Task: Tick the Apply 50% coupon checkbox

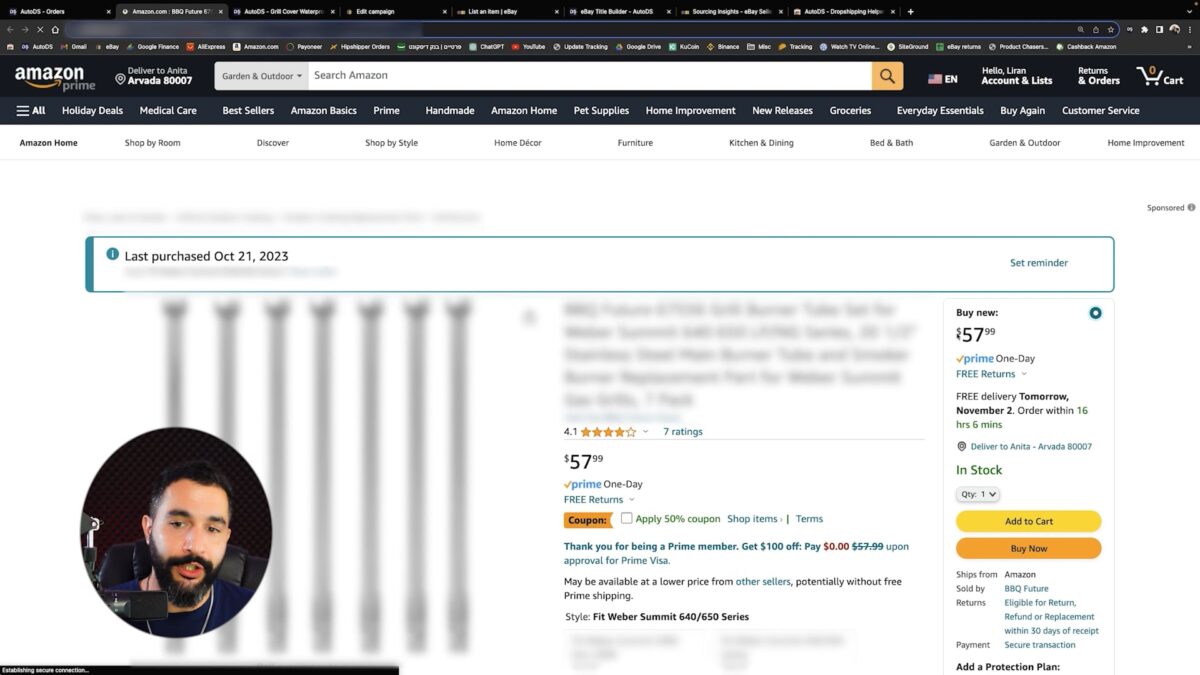Action: 626,518
